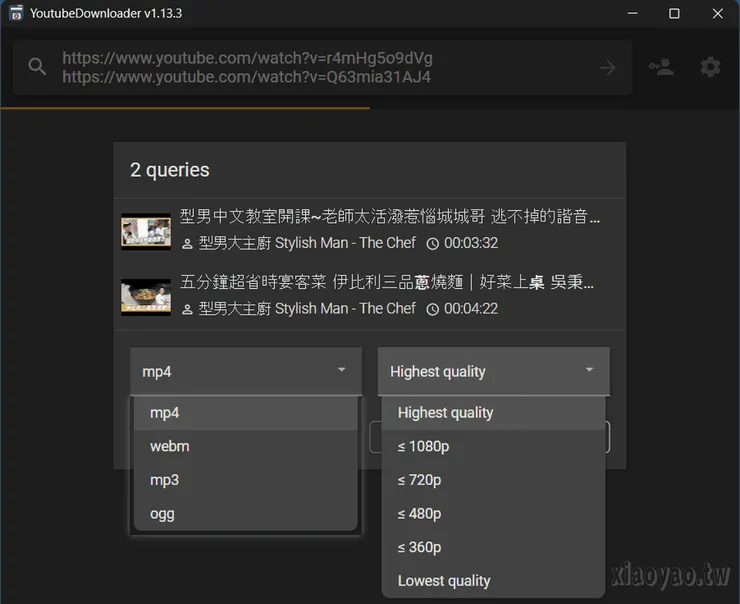Click the title starting 型男中文教室開課

(x=390, y=217)
